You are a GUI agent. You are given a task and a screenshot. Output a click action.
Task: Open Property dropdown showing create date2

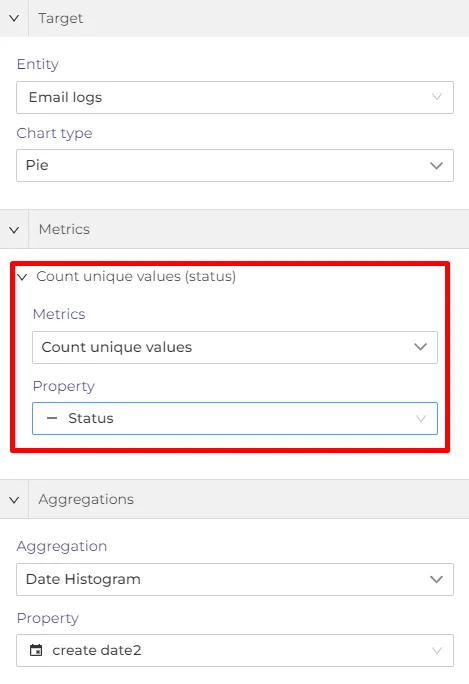click(235, 650)
